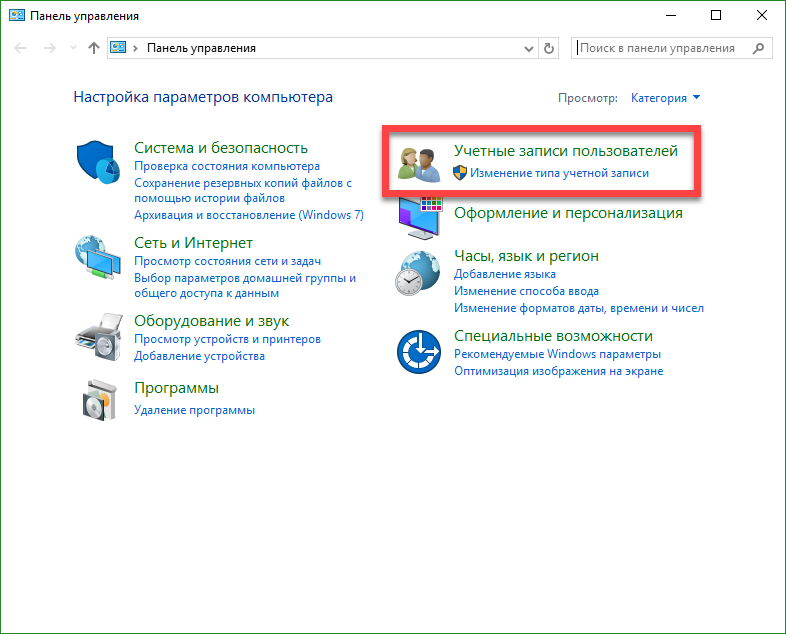Screen dimensions: 786x634
Task: Open the recent locations dropdown arrow
Action: (73, 48)
